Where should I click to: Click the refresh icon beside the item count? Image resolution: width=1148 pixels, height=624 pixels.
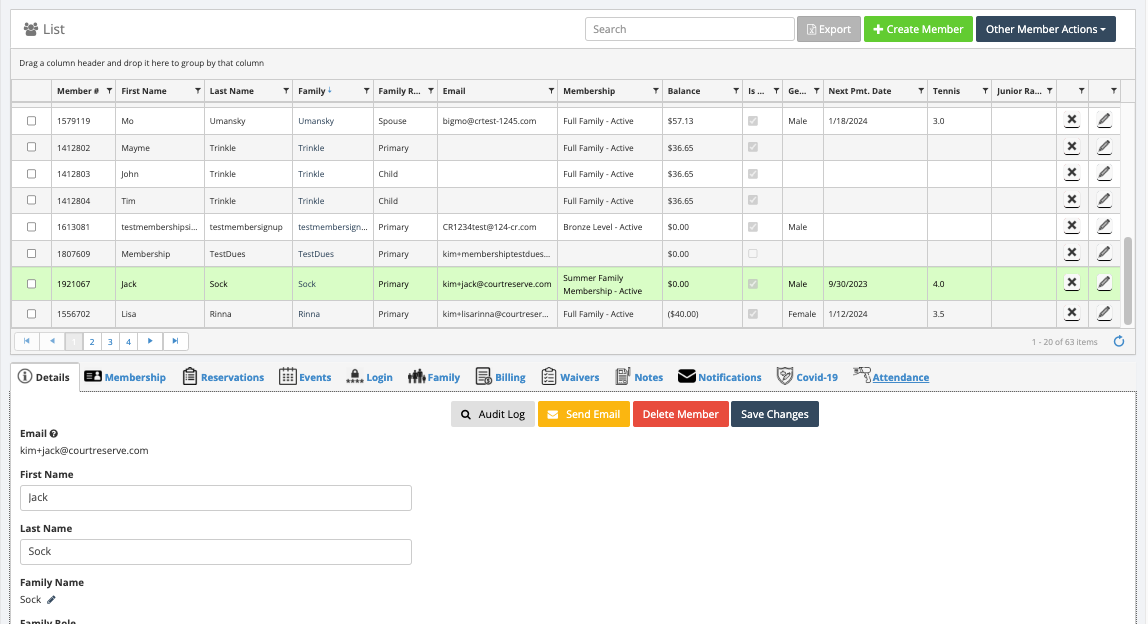click(x=1118, y=341)
